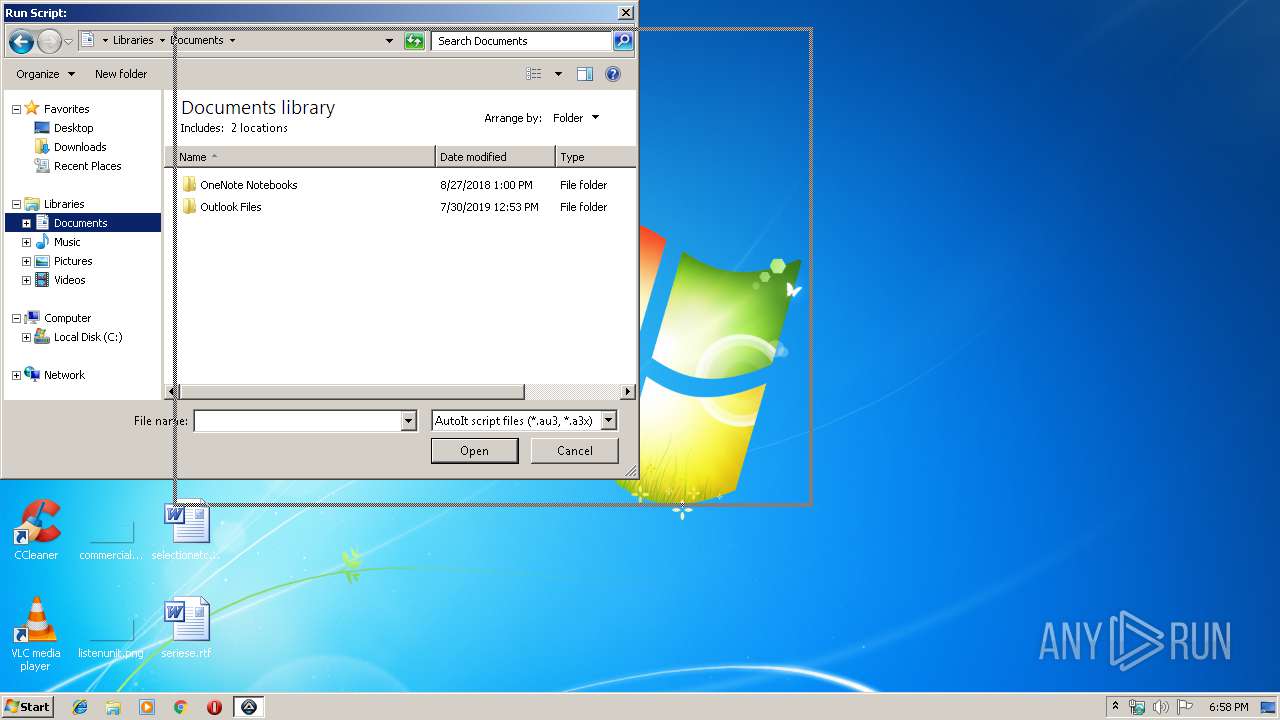Expand the Local Disk (C:) node
The width and height of the screenshot is (1280, 720).
coord(26,337)
